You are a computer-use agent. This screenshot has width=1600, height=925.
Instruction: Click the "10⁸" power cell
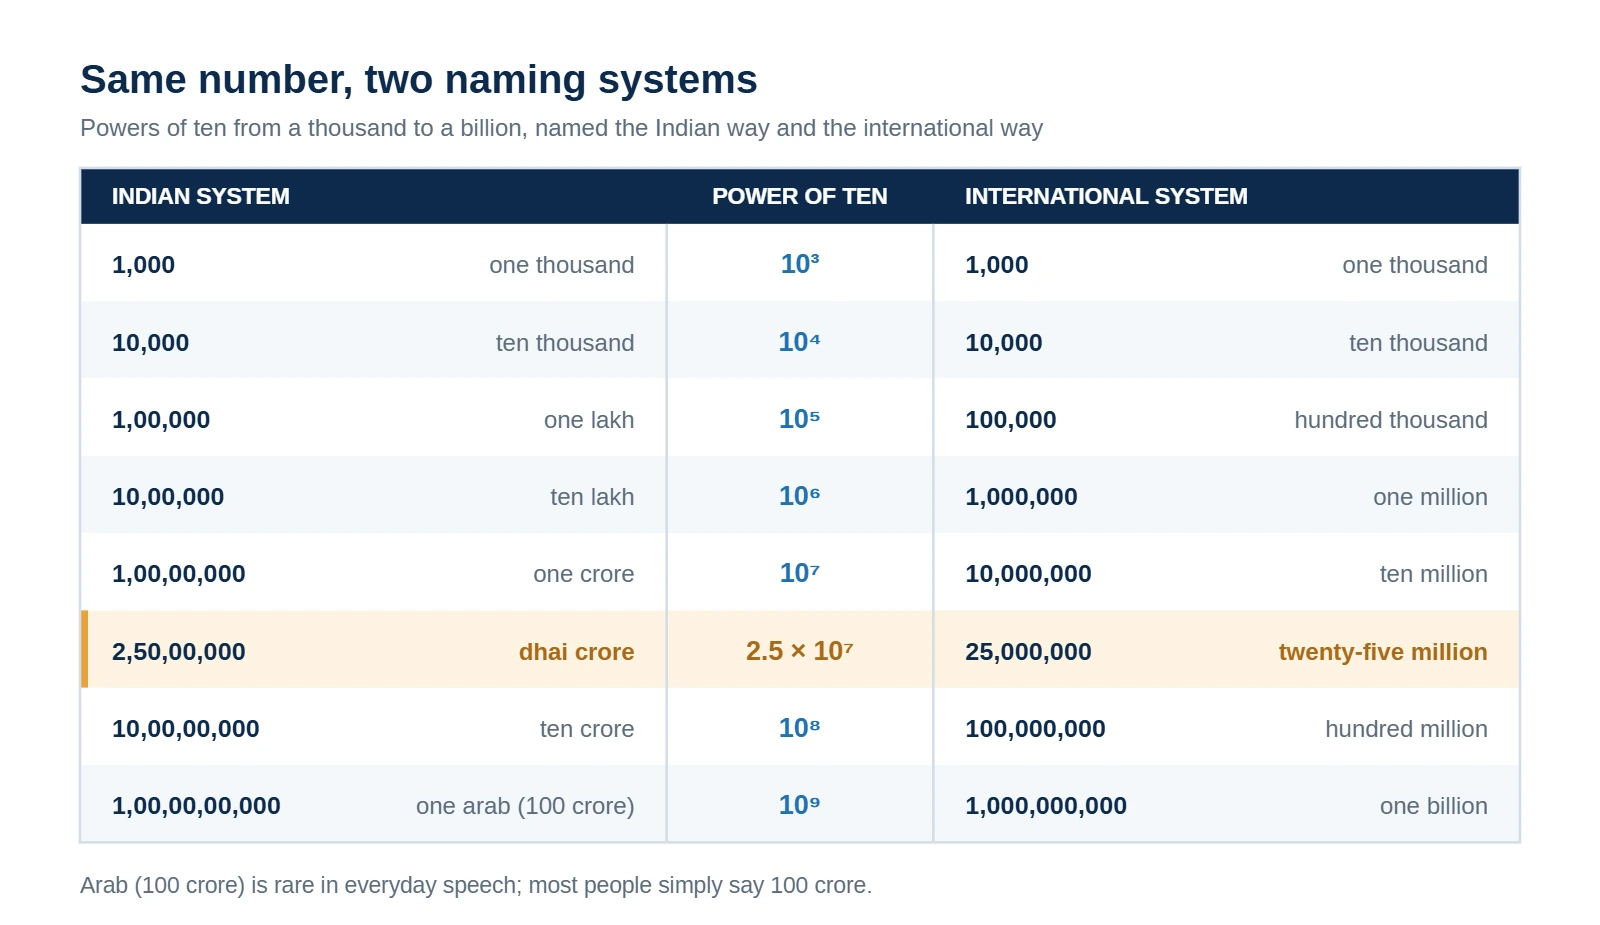point(800,728)
